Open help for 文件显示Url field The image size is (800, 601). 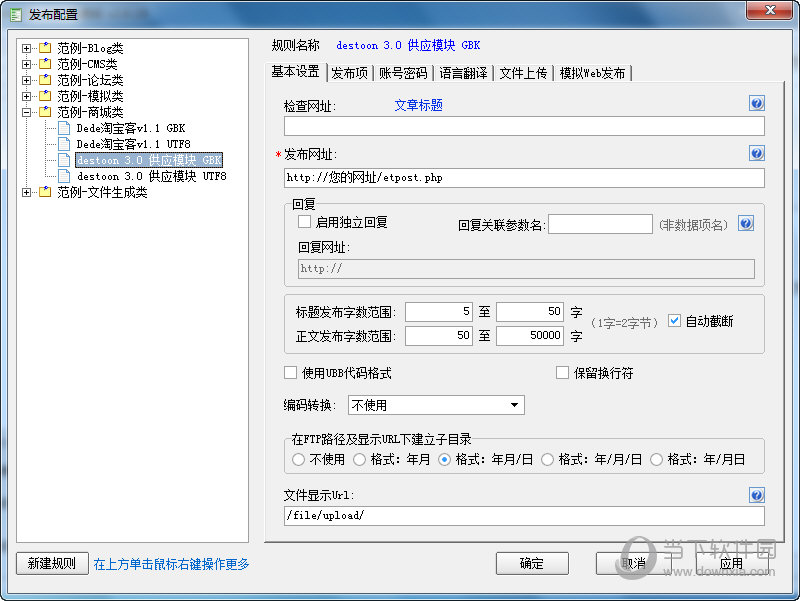point(757,494)
